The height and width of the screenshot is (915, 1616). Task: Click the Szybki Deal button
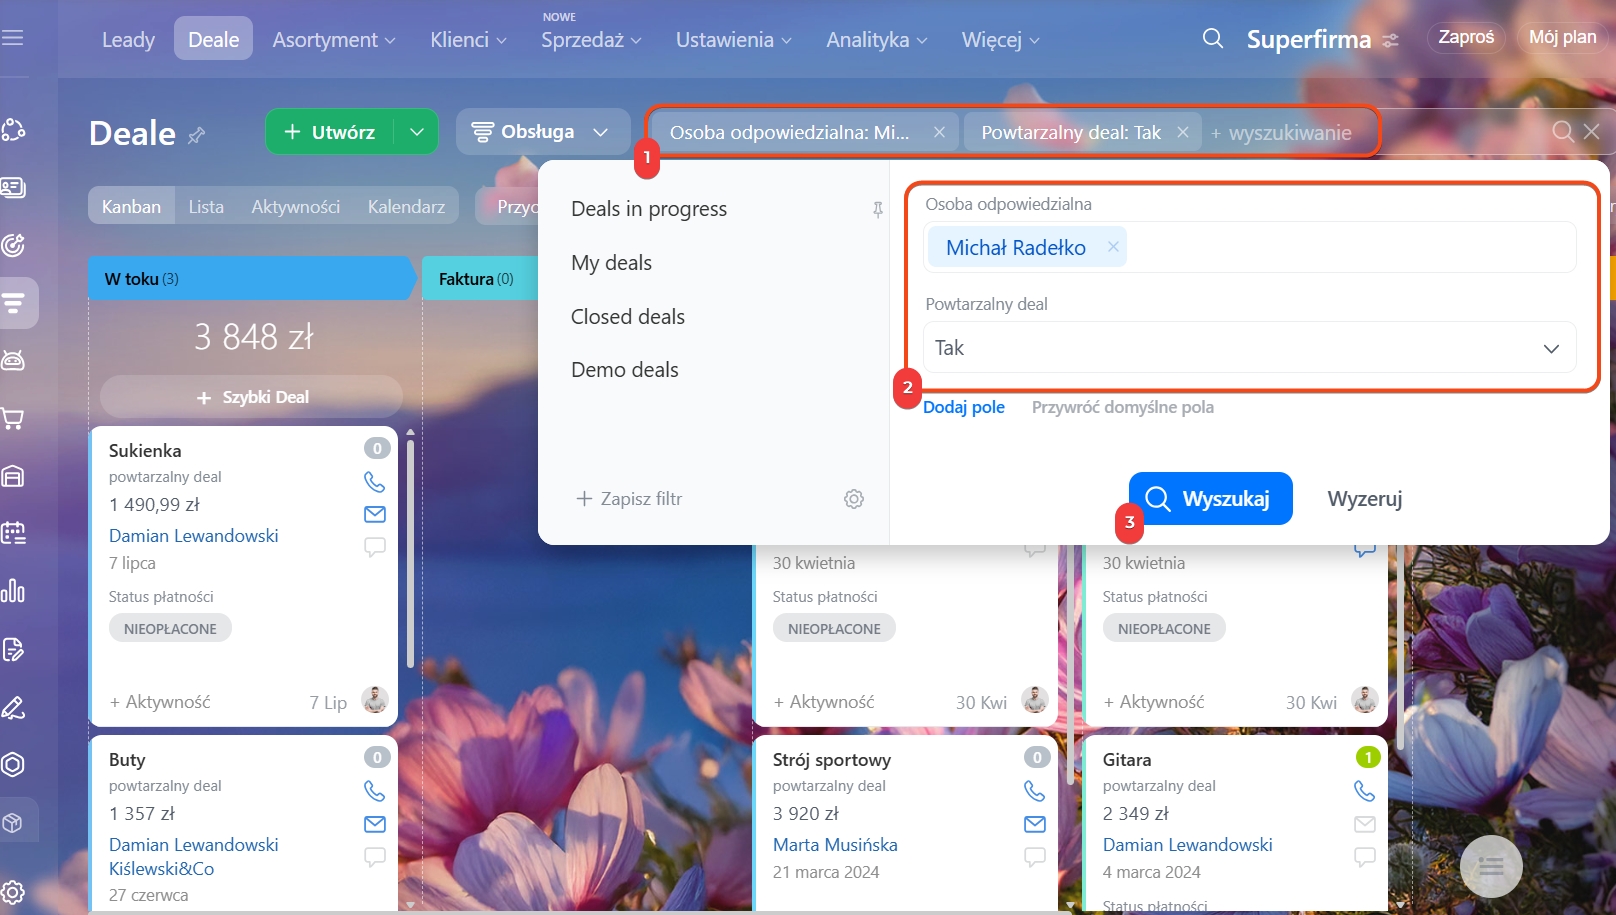coord(252,397)
